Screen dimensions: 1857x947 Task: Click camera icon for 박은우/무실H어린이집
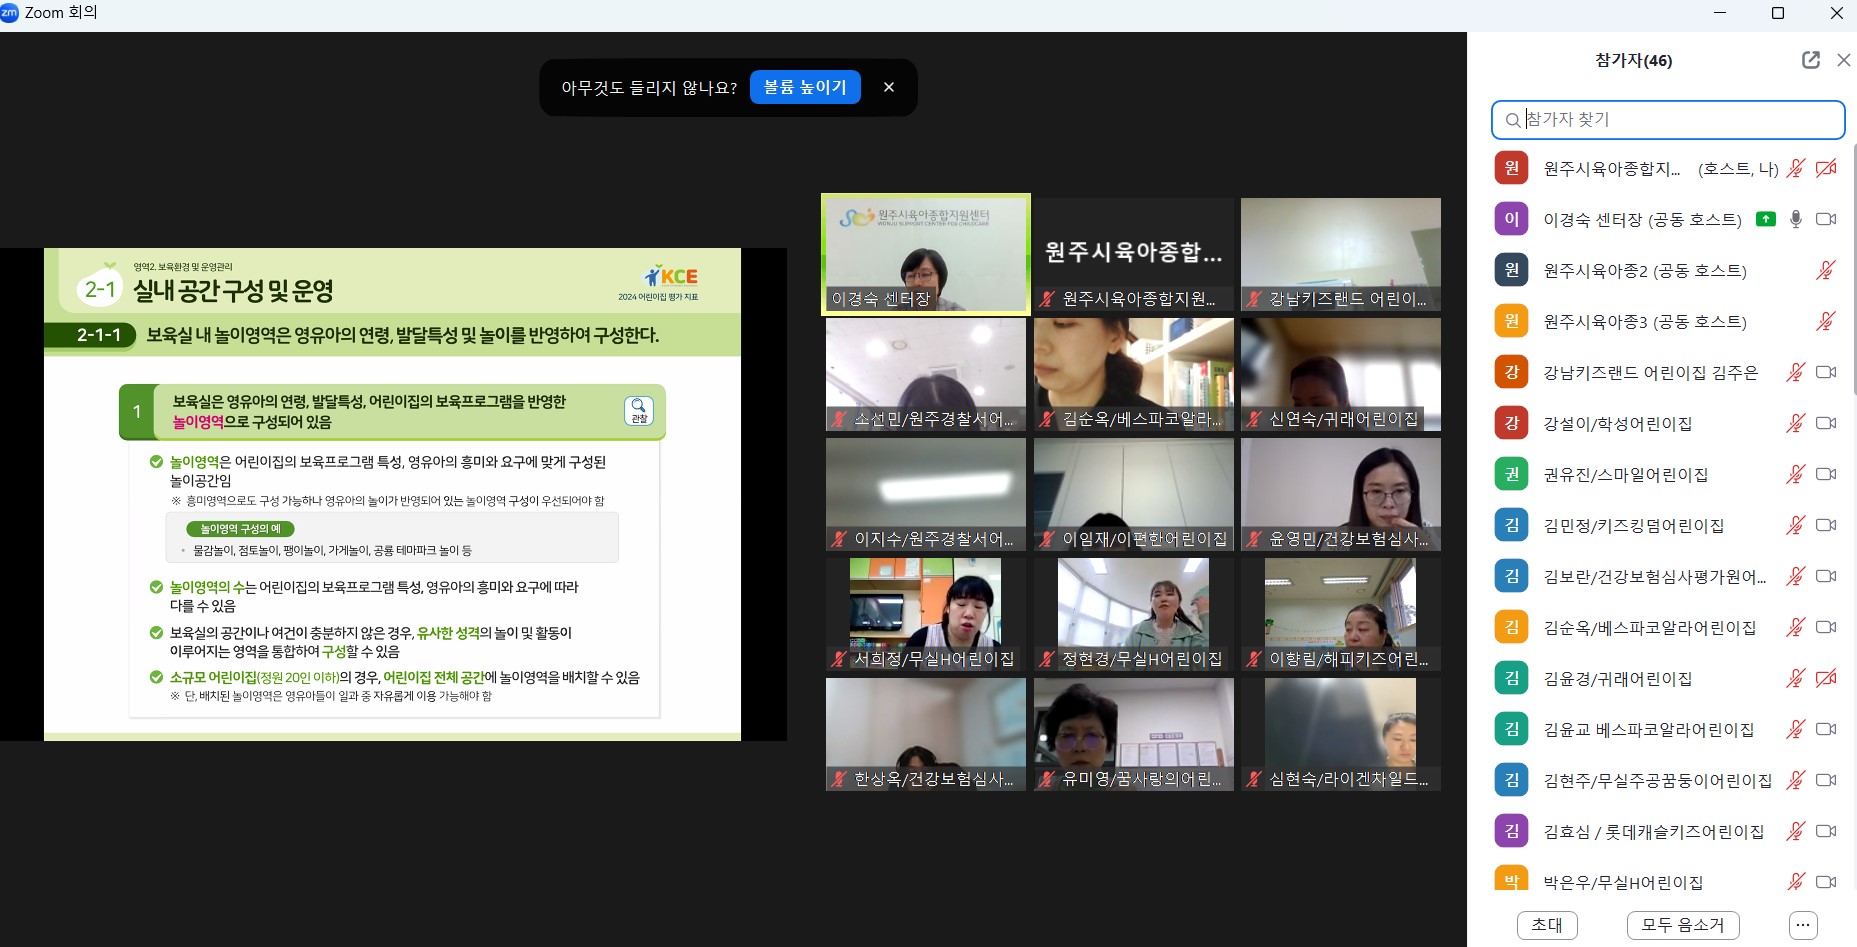click(1826, 882)
